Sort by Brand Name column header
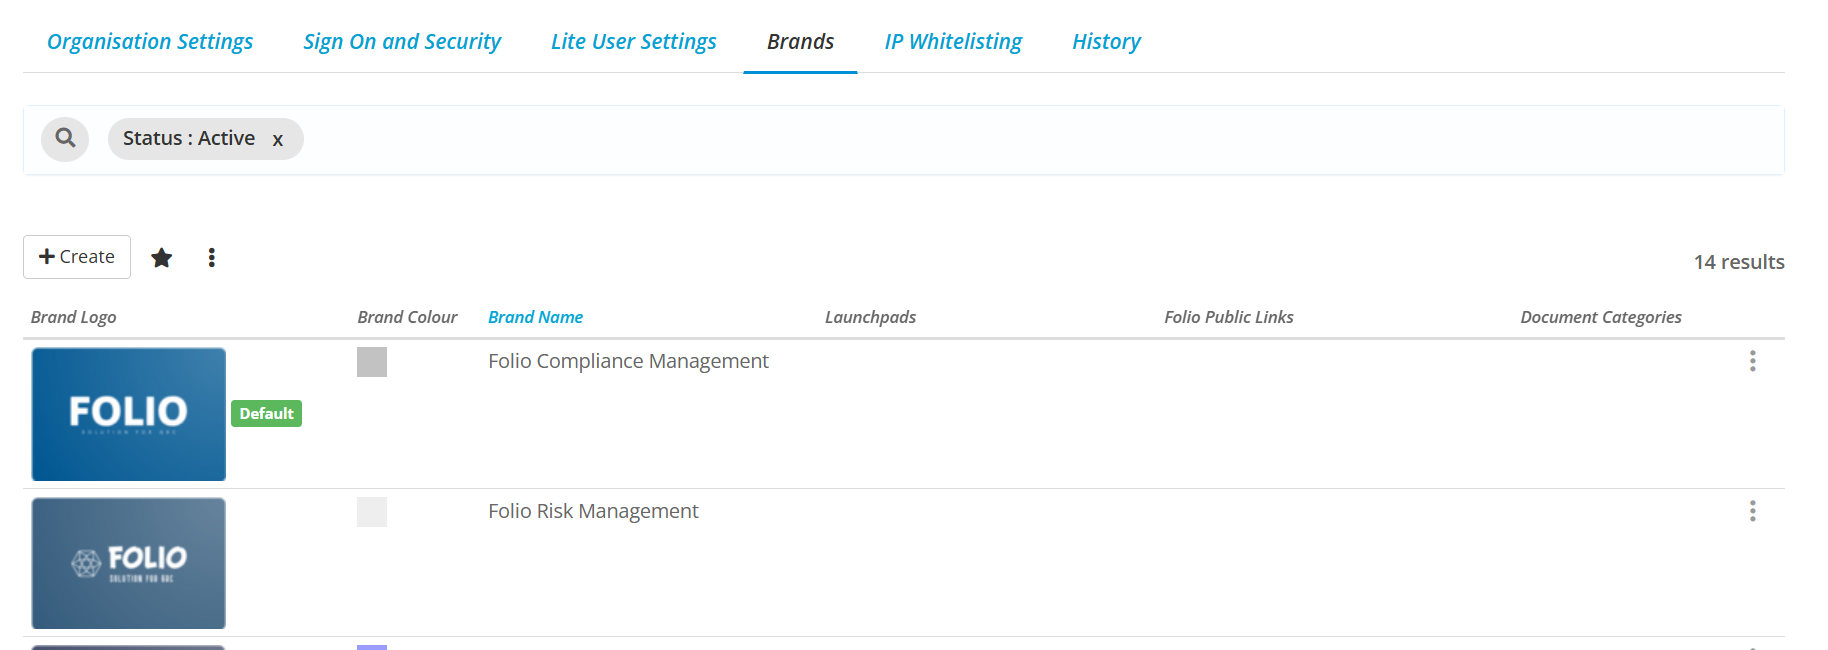The width and height of the screenshot is (1828, 650). (x=535, y=317)
